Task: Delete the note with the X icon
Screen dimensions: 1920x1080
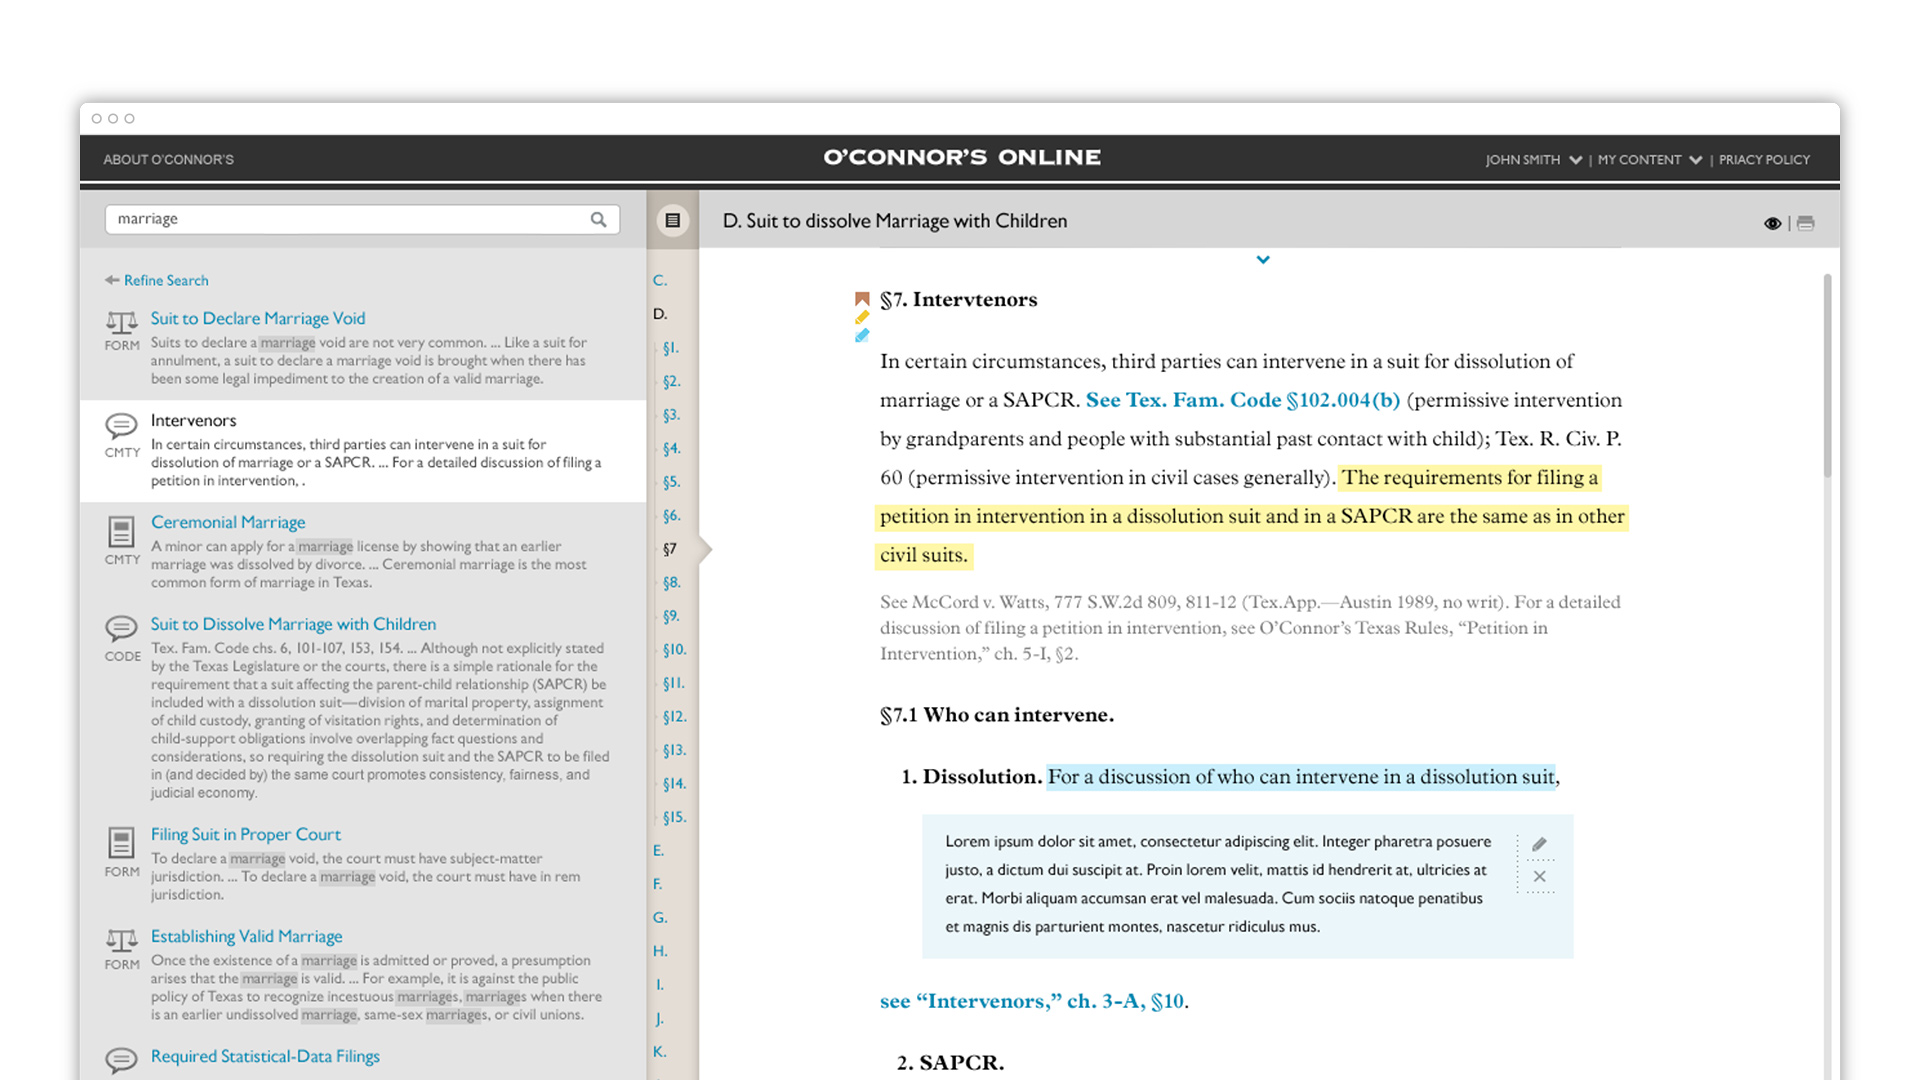Action: coord(1539,877)
